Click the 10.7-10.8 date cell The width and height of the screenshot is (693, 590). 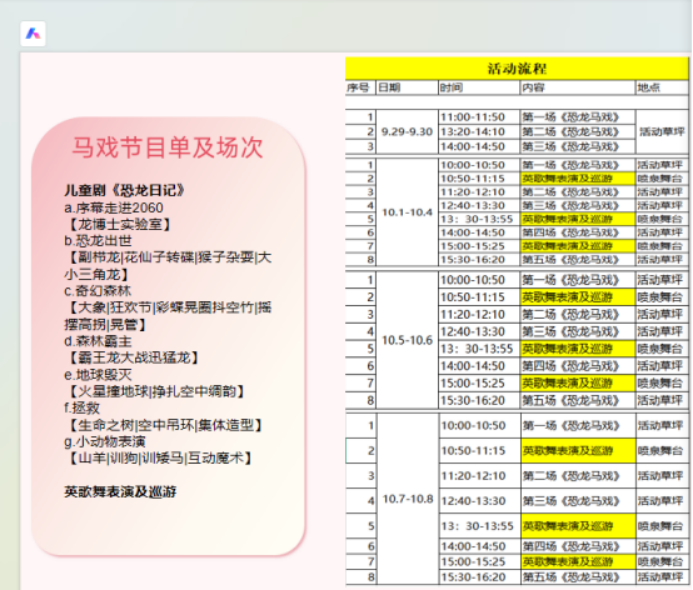[x=407, y=499]
